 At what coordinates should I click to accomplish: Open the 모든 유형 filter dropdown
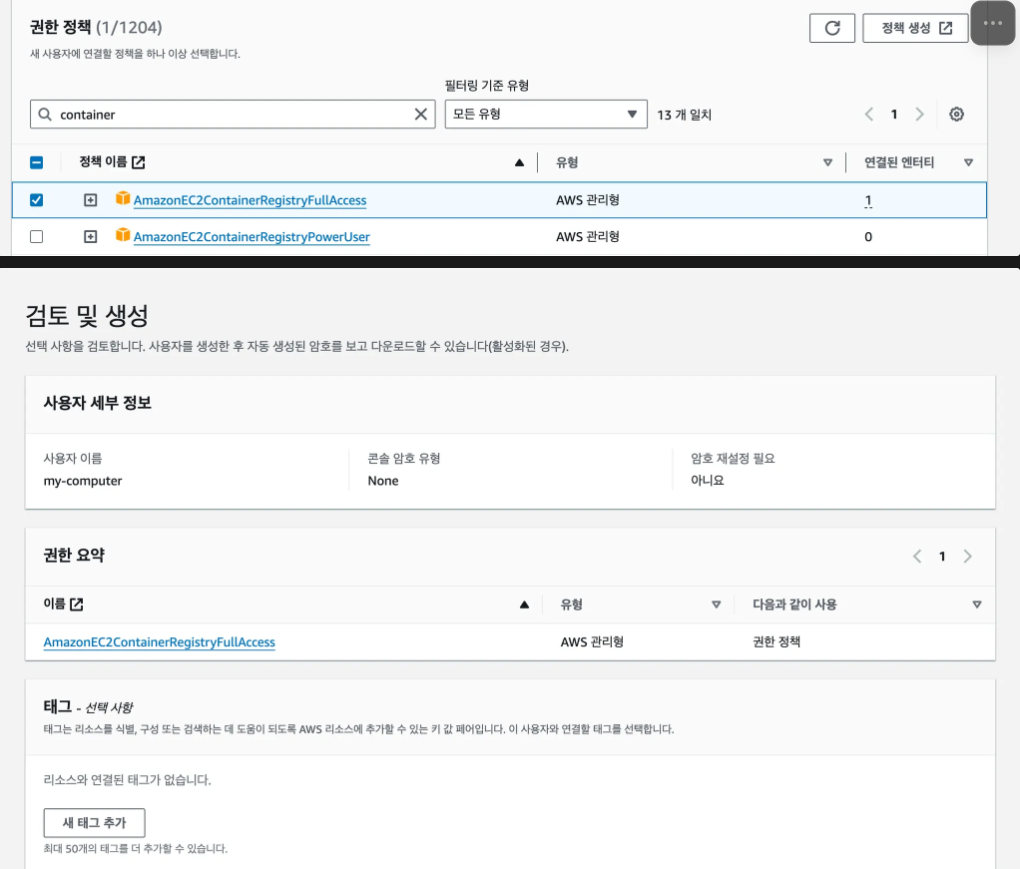tap(546, 114)
